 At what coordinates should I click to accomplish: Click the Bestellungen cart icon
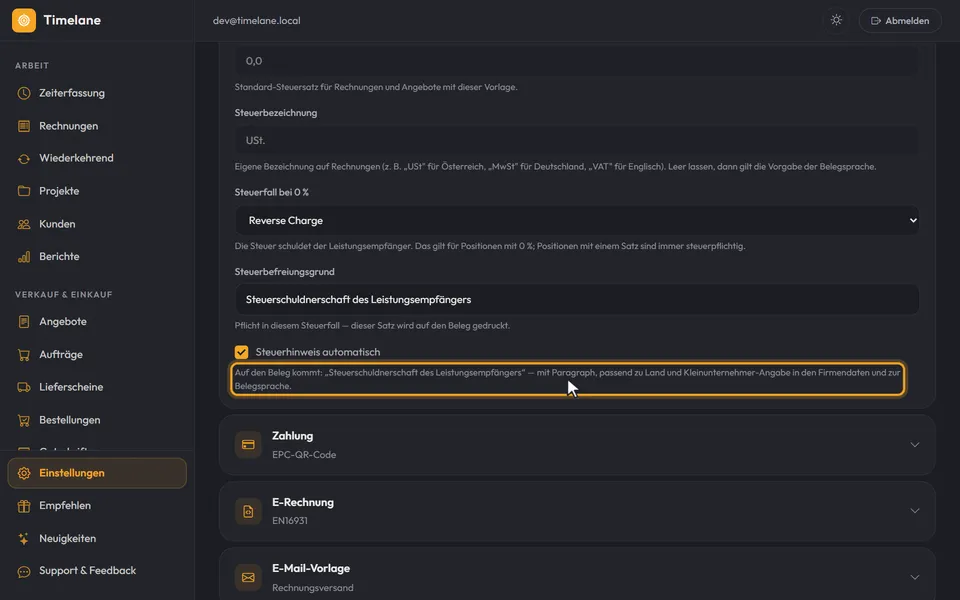click(x=24, y=420)
